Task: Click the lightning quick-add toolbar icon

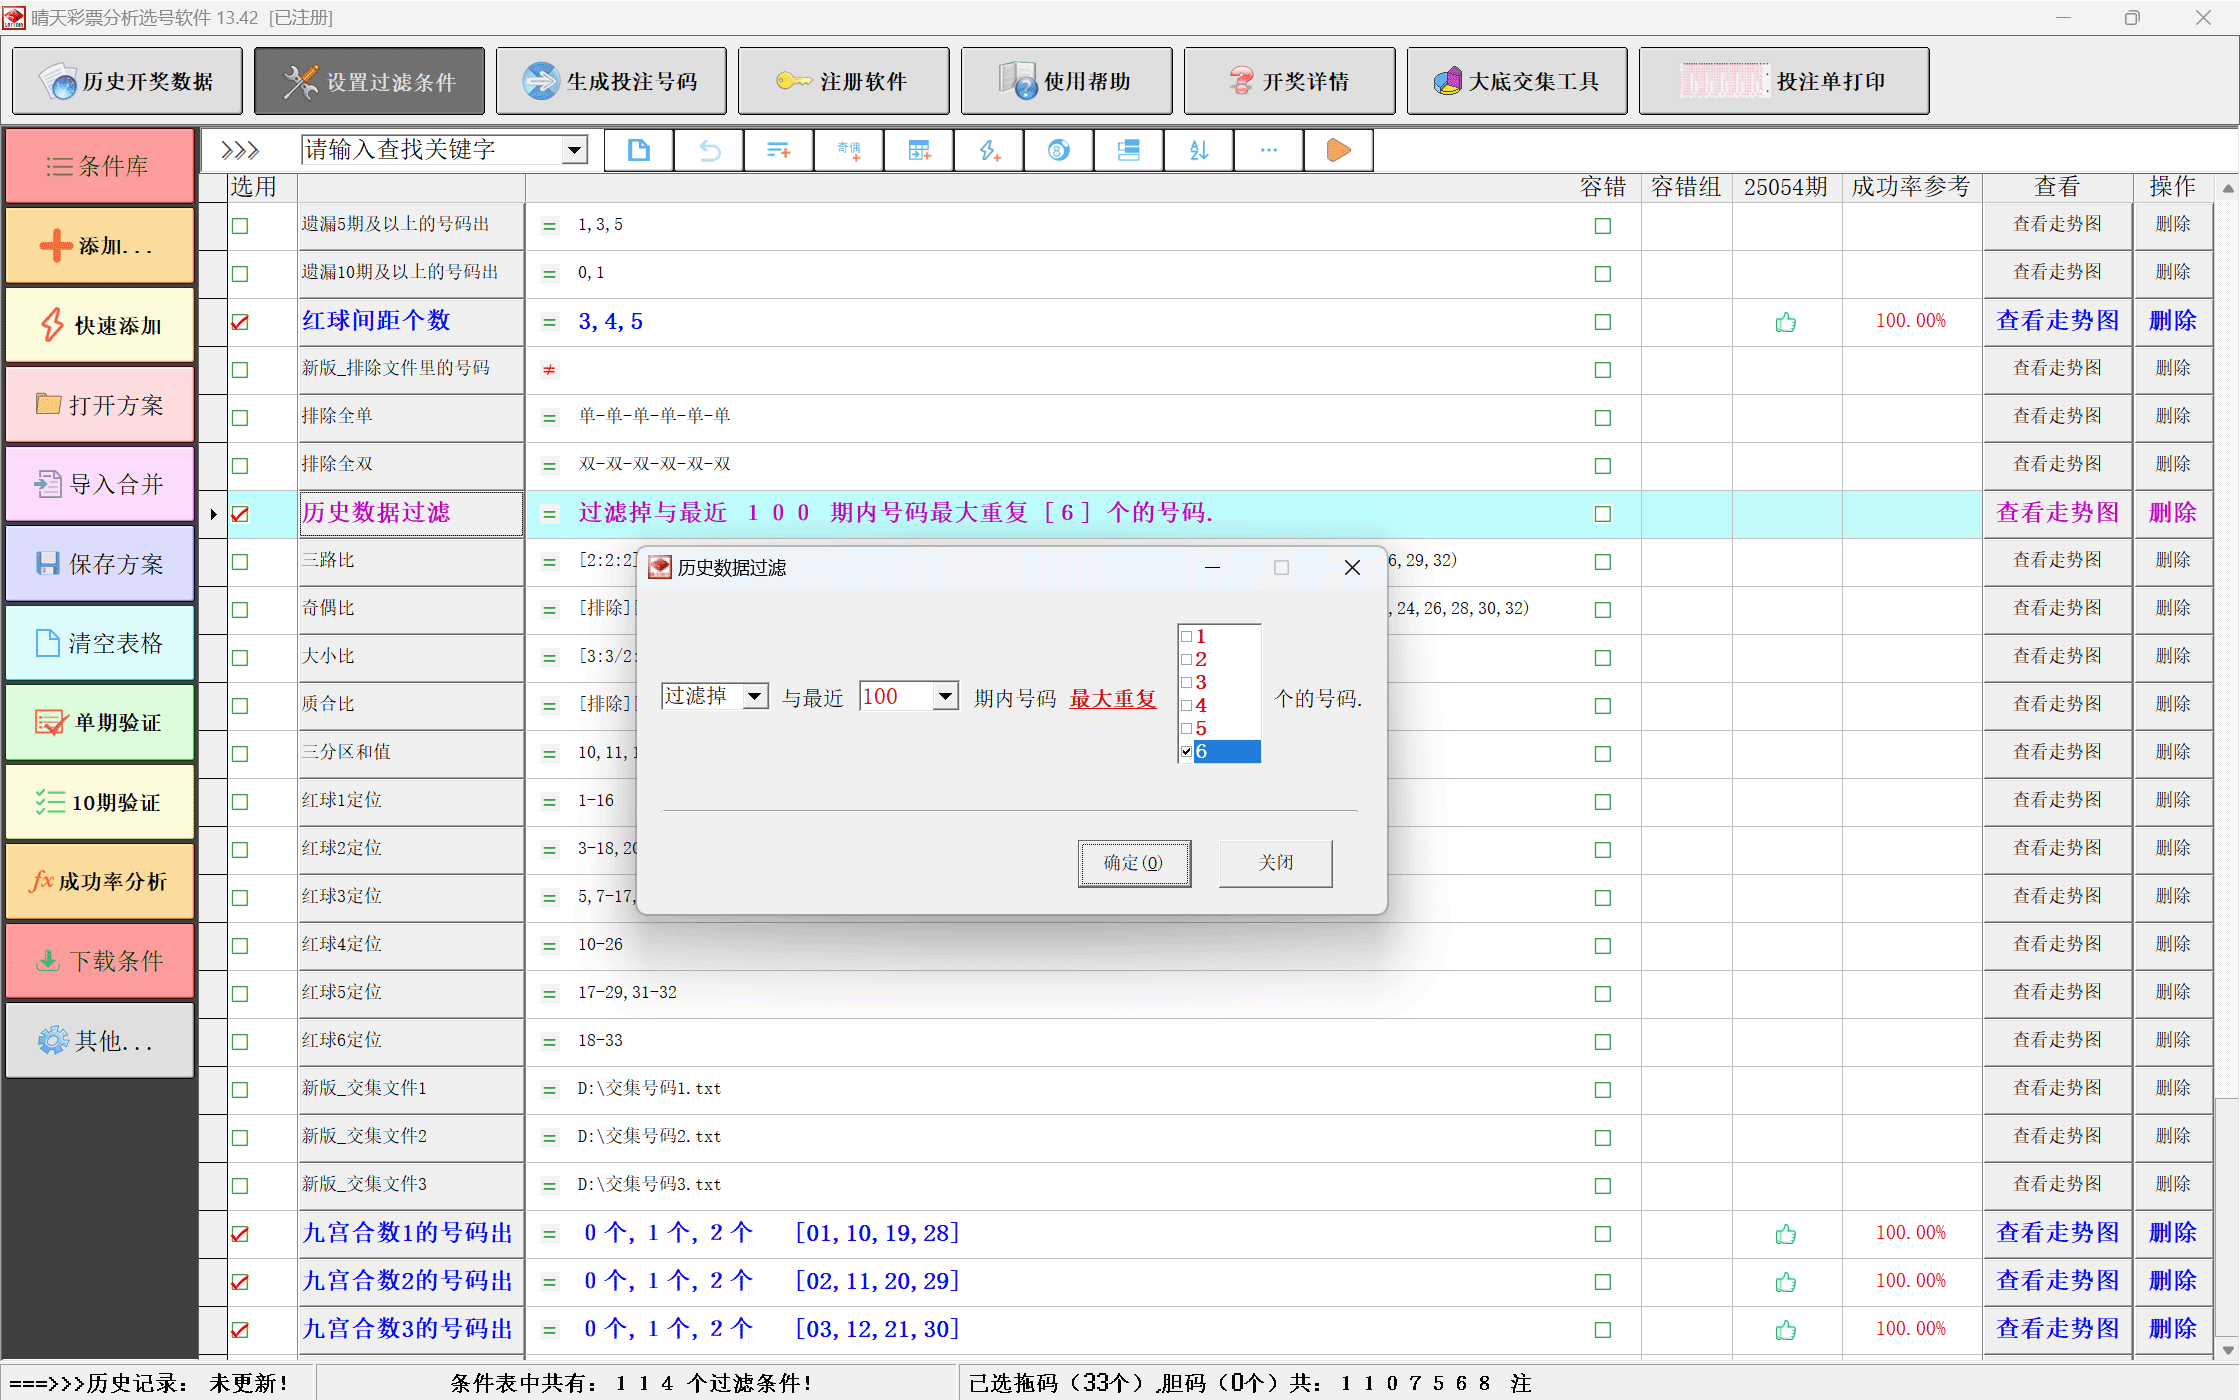Action: click(x=989, y=151)
